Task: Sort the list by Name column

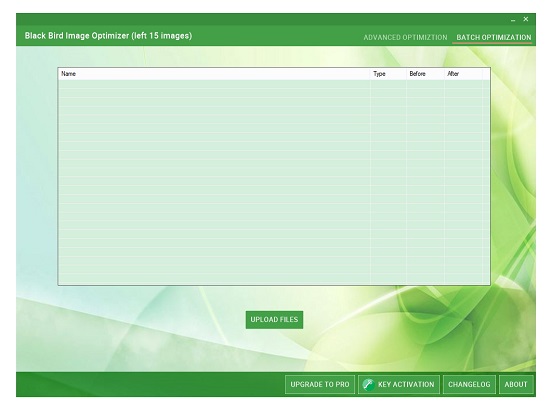Action: (x=214, y=74)
